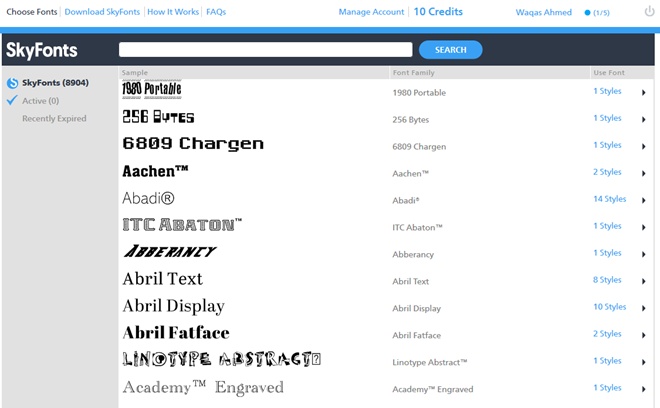This screenshot has width=660, height=408.
Task: Expand the 6809 Chargen row arrow
Action: coord(644,147)
